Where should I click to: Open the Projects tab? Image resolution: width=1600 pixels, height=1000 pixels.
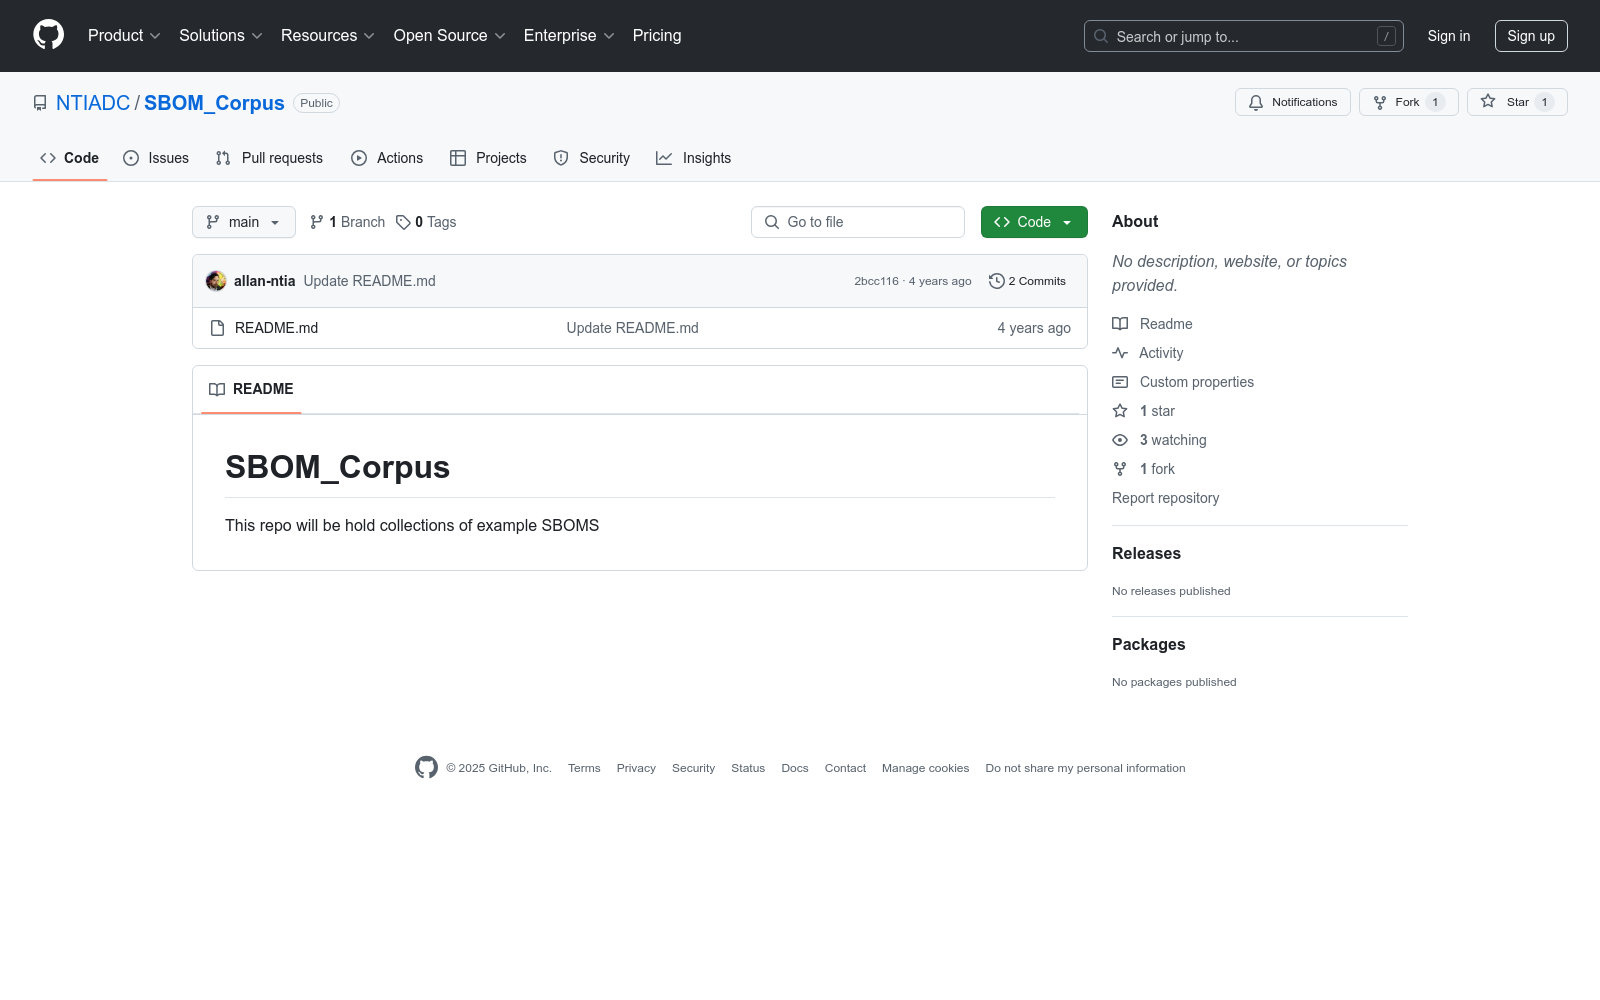tap(488, 158)
